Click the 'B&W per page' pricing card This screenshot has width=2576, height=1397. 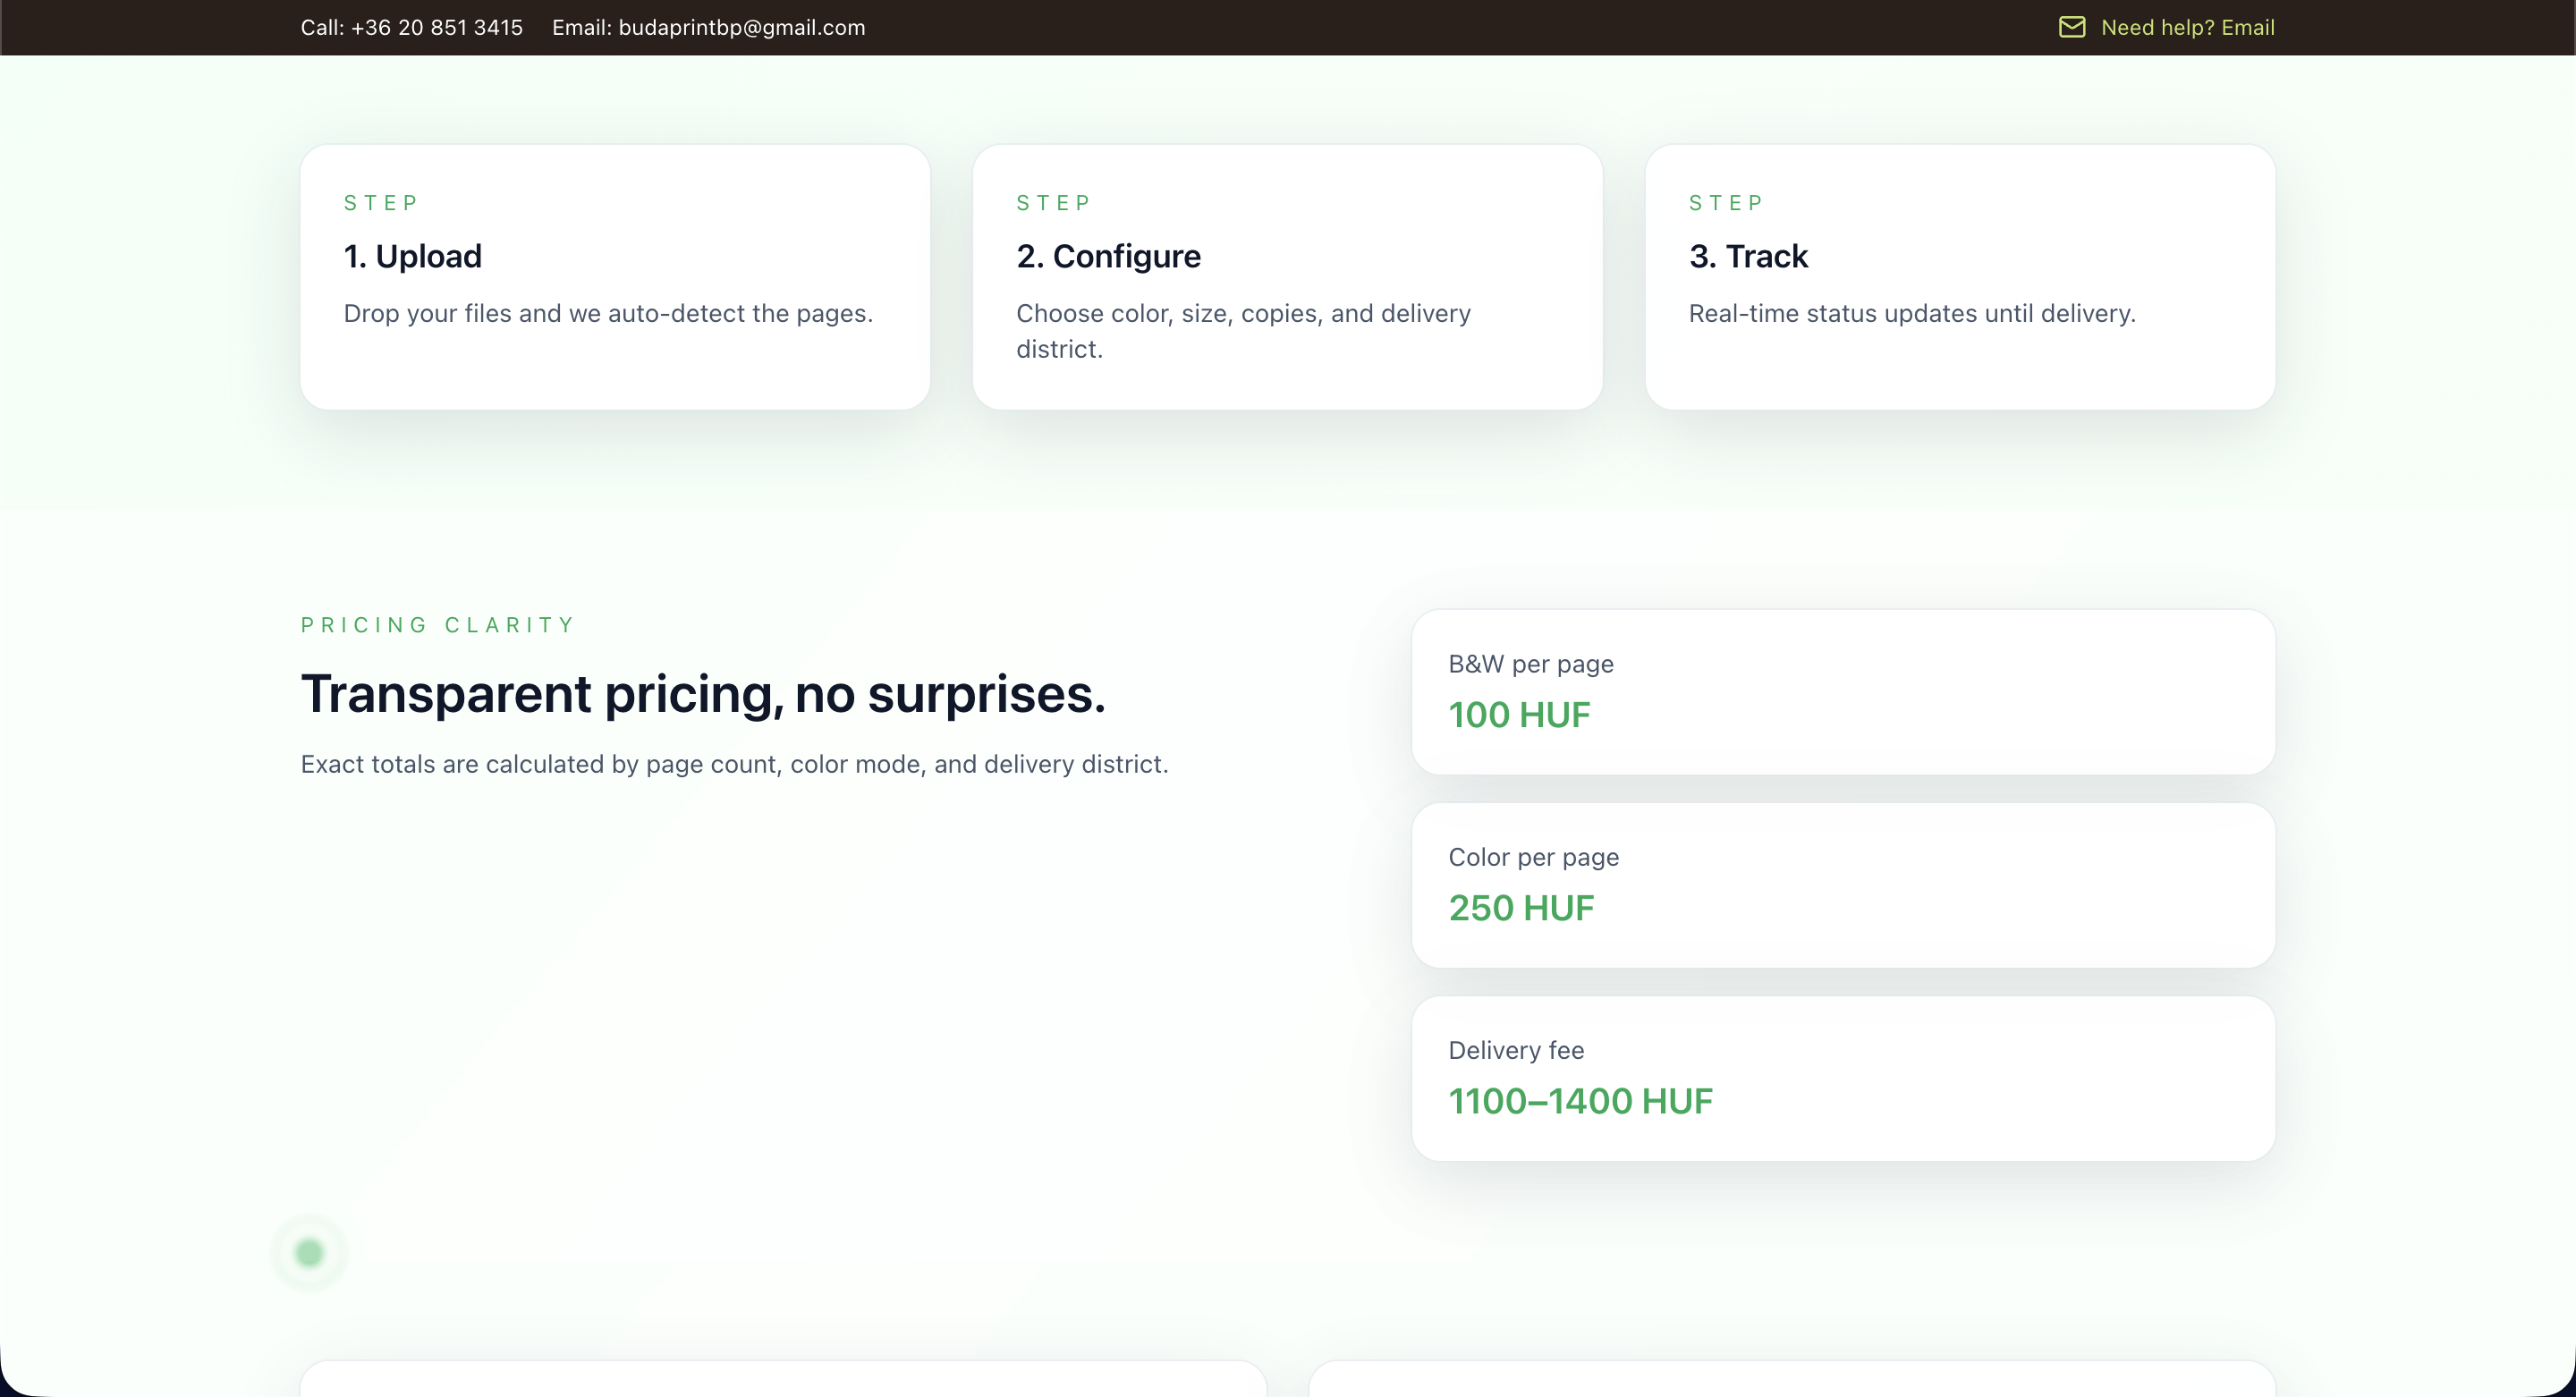pyautogui.click(x=1842, y=691)
